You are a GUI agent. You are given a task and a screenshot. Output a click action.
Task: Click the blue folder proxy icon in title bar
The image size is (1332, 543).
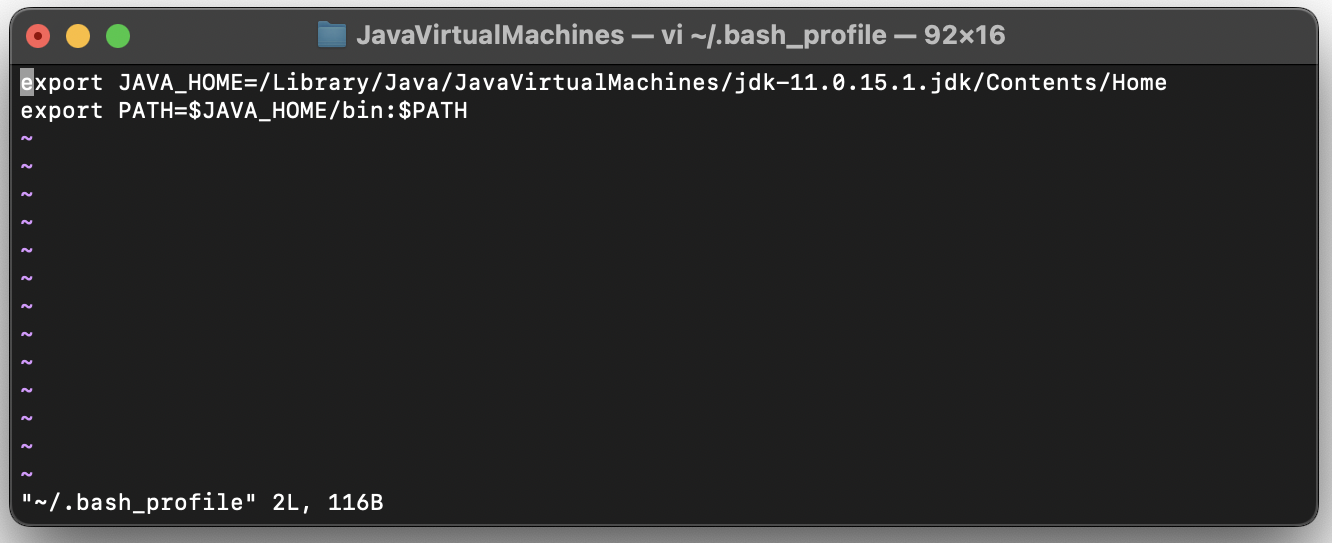pos(331,36)
